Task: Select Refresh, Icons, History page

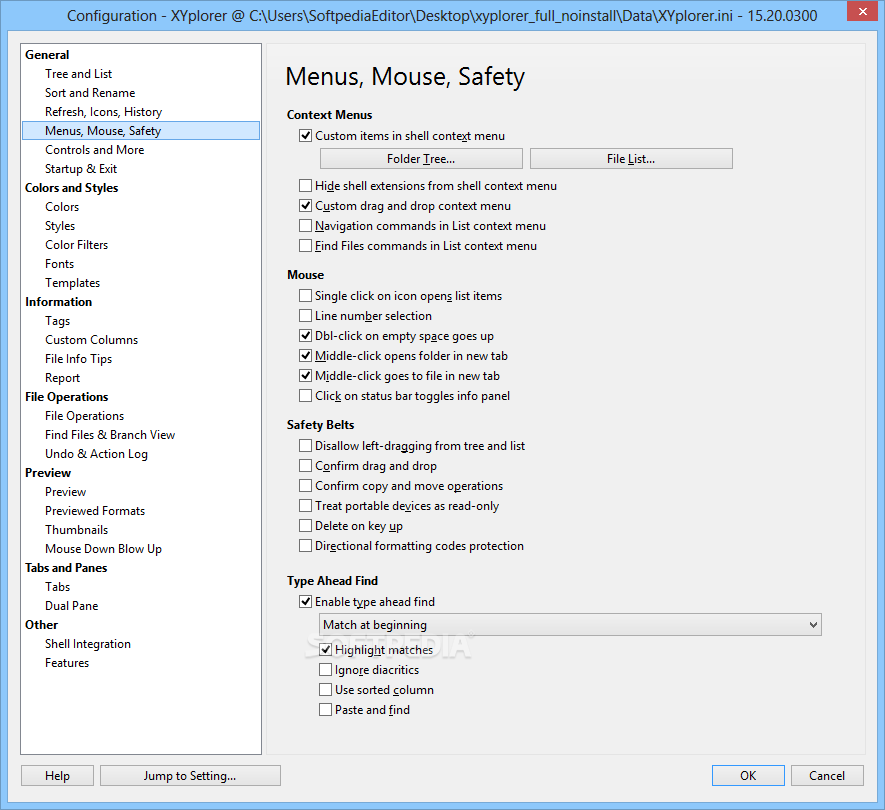Action: point(103,112)
